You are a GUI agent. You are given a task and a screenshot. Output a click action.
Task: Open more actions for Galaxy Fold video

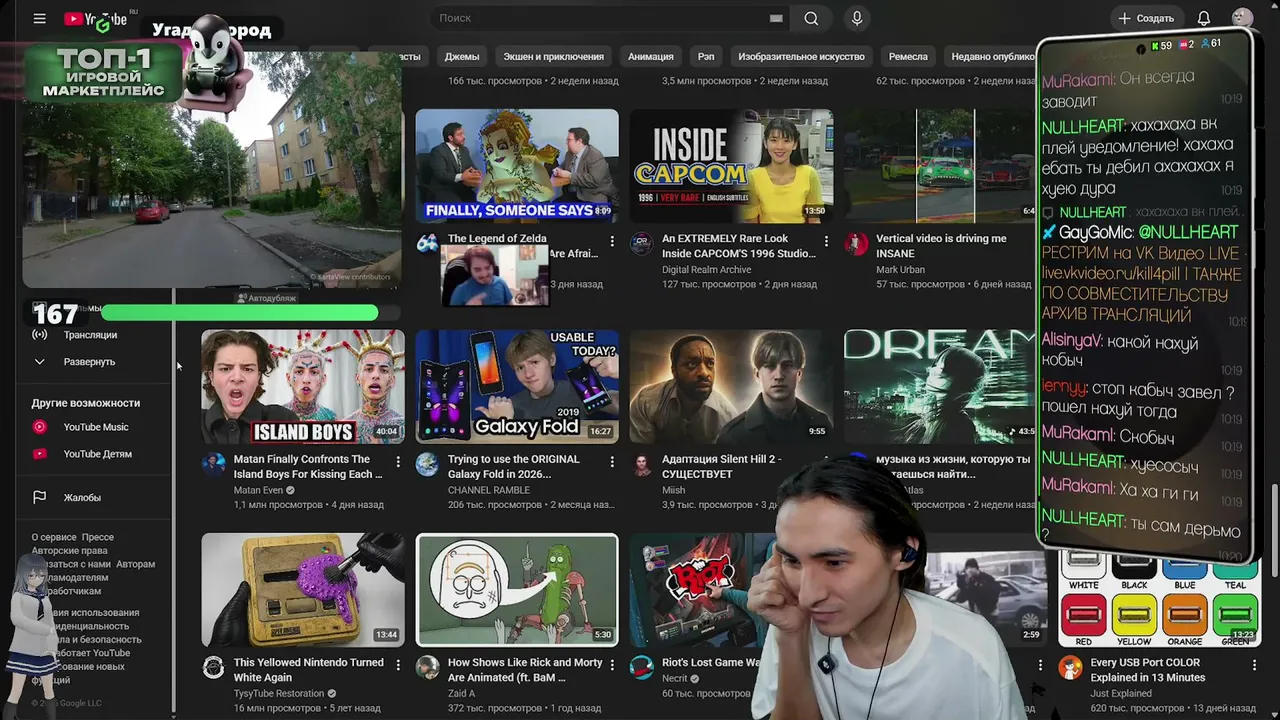(x=612, y=462)
